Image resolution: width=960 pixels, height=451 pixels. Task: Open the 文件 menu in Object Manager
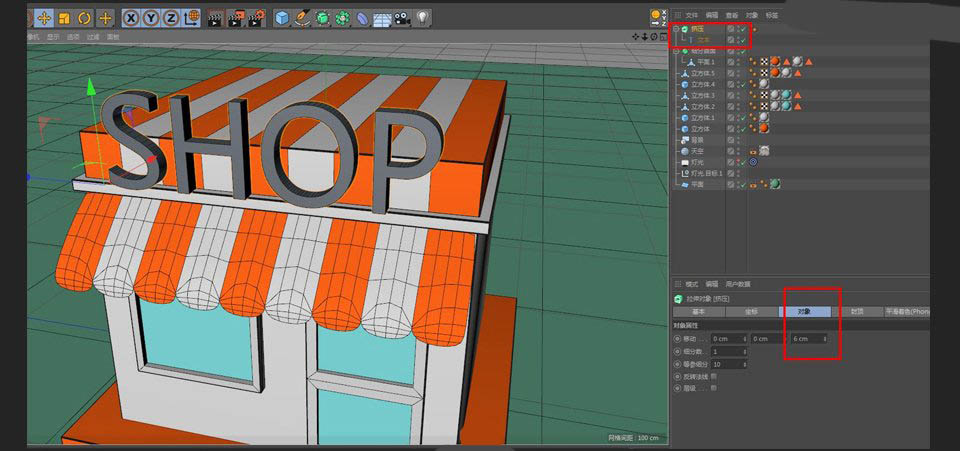[691, 16]
